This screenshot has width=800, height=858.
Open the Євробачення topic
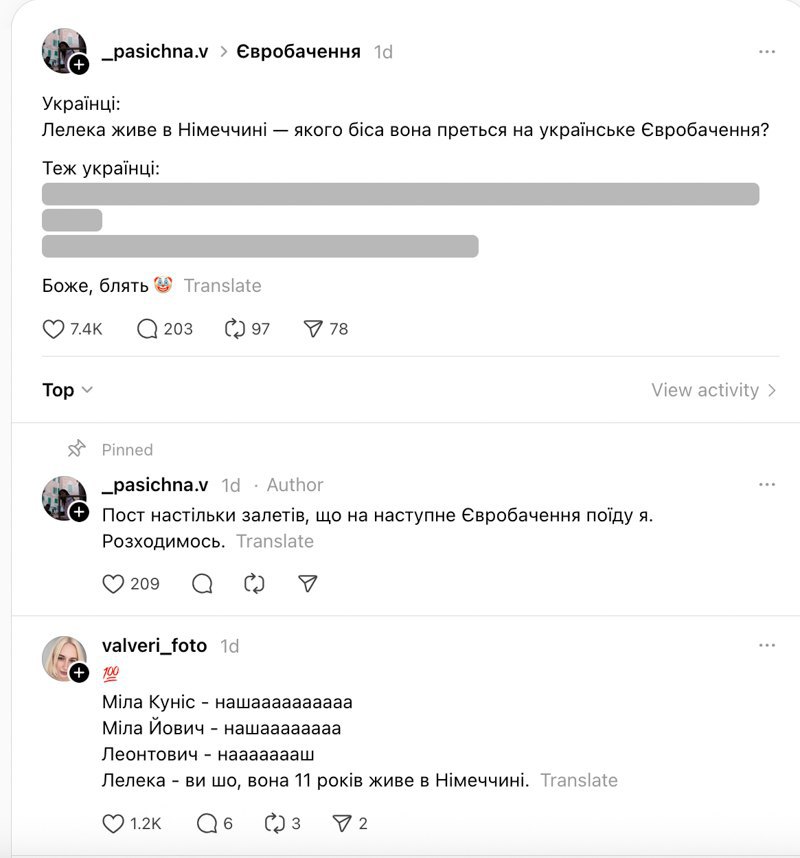click(298, 52)
